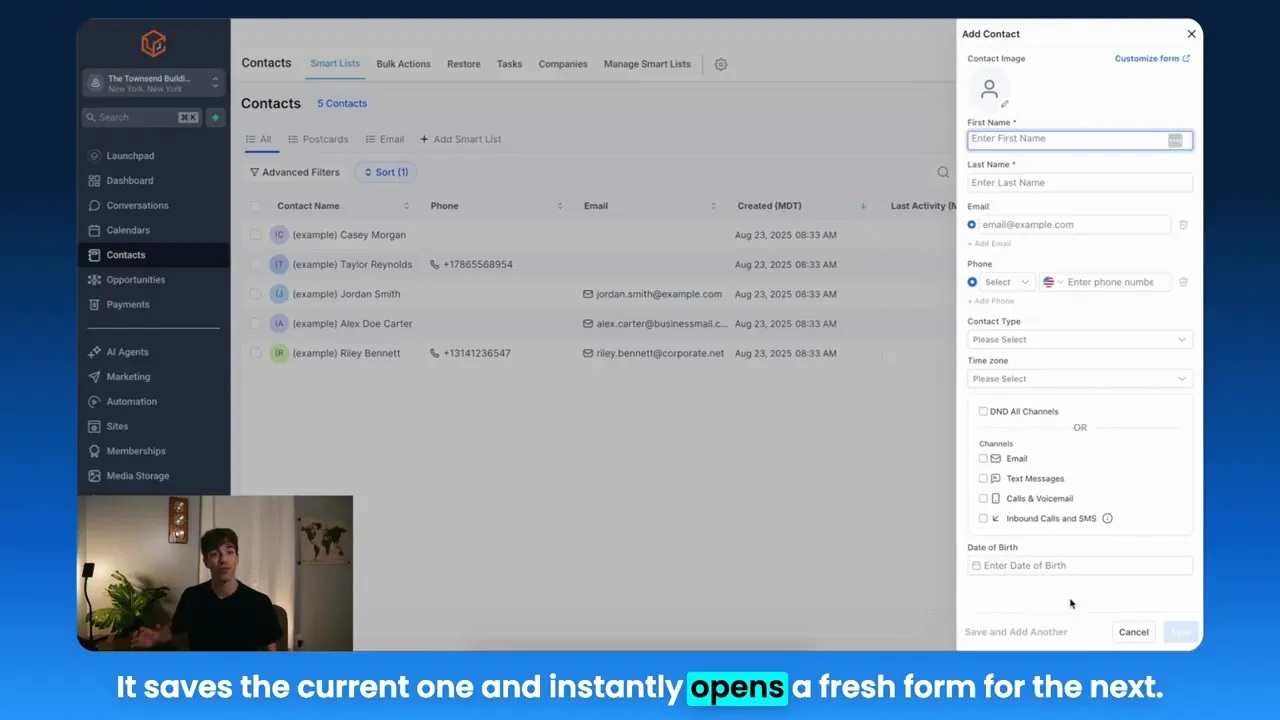Open the Conversations section in the sidebar
Viewport: 1280px width, 720px height.
point(137,205)
